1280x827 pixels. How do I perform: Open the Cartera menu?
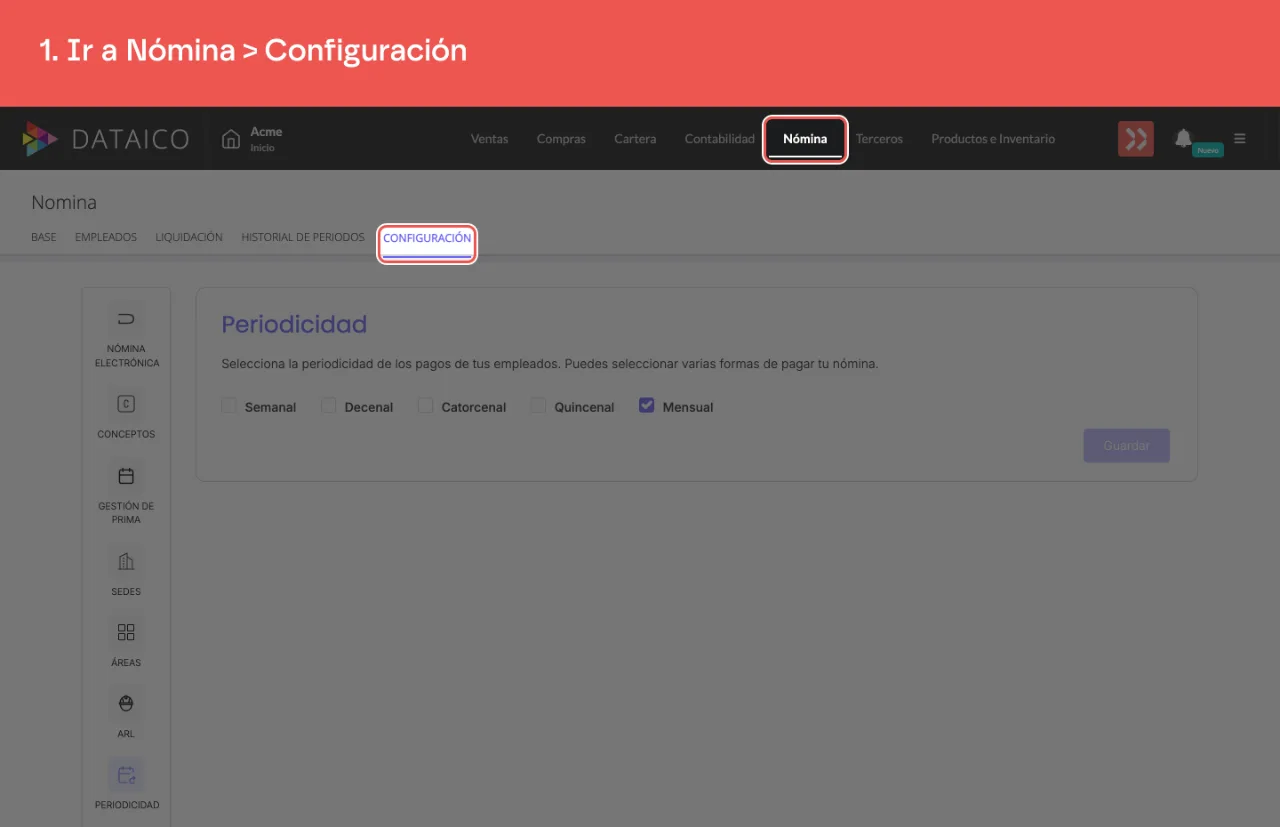[635, 139]
